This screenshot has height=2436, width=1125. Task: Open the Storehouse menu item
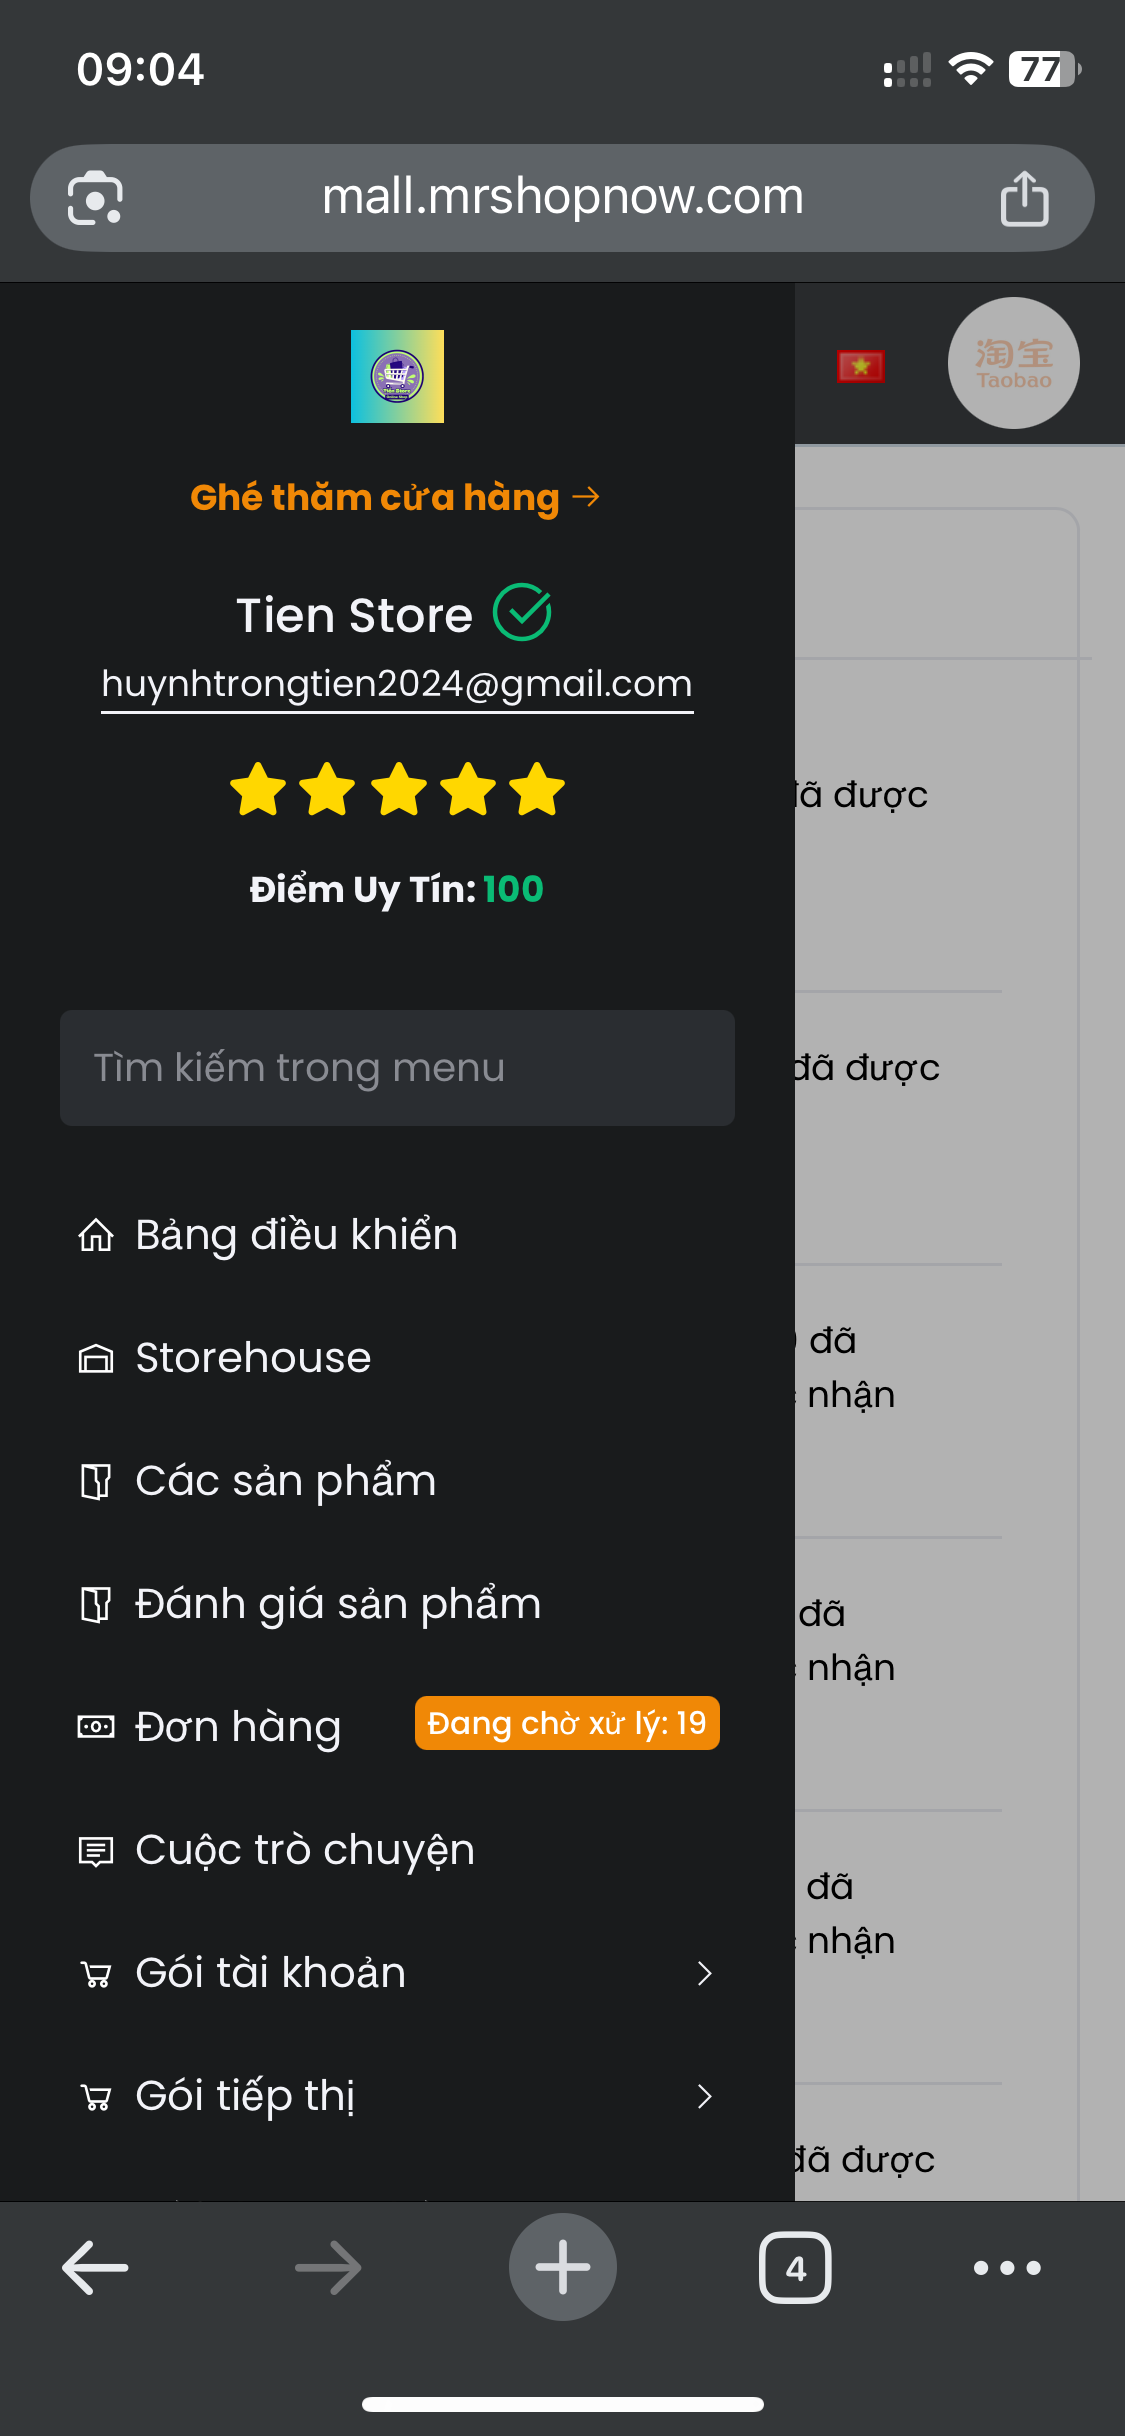[397, 1358]
